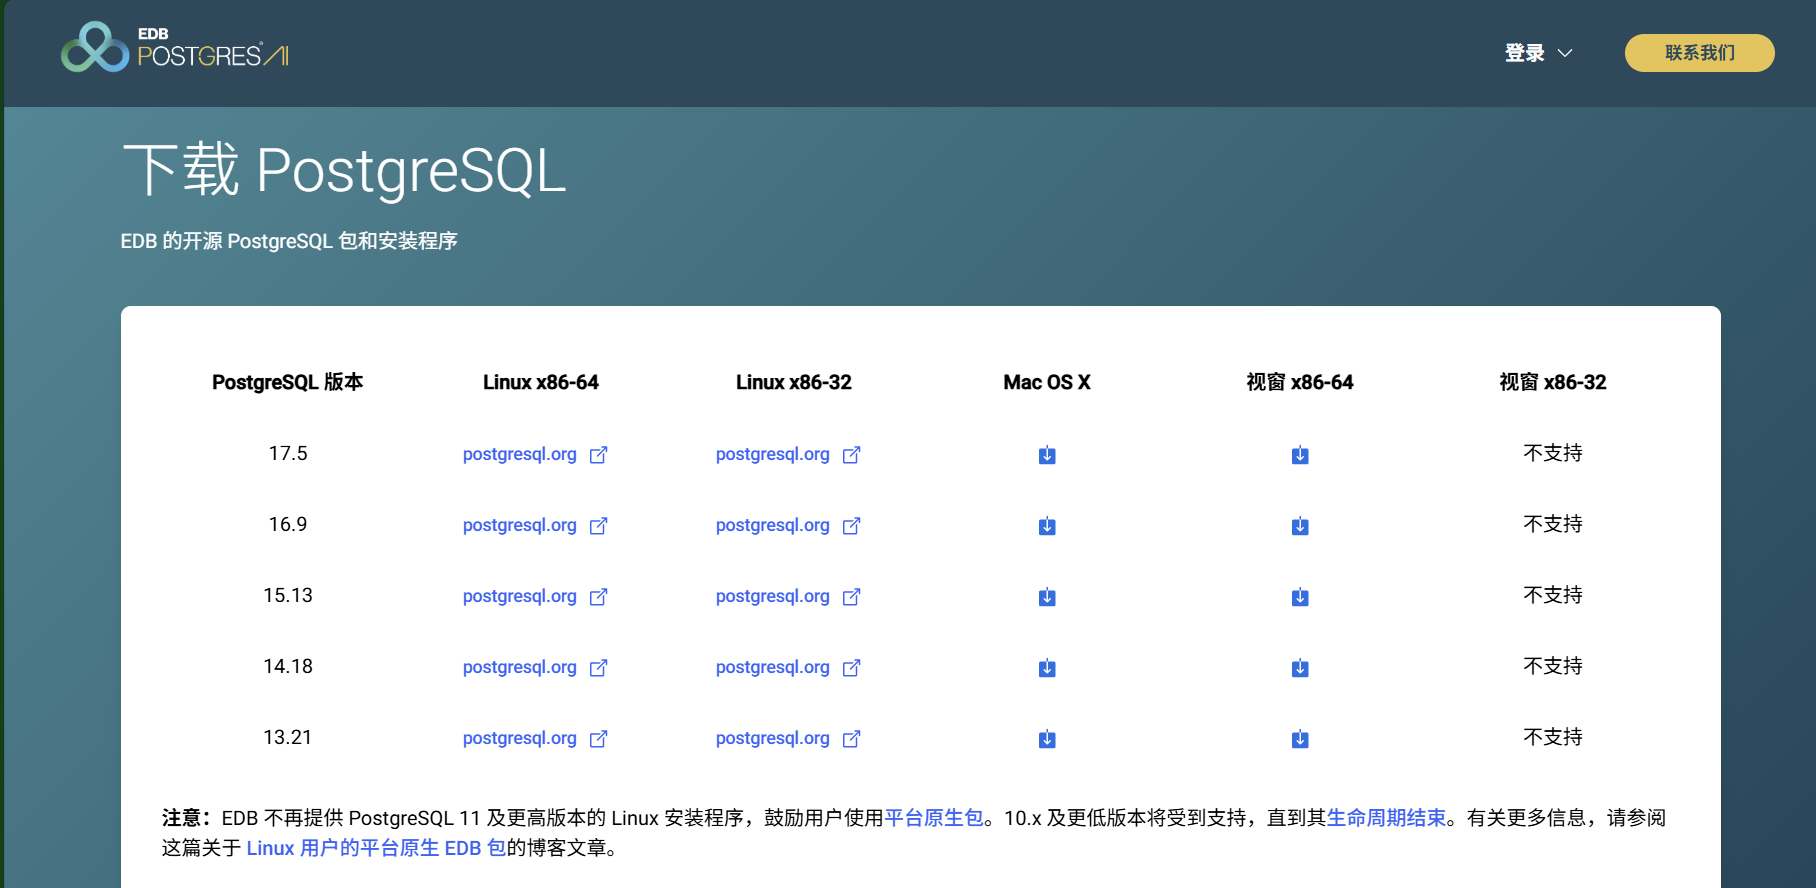This screenshot has height=888, width=1816.
Task: Follow the 生命周期结束 link
Action: [1386, 818]
